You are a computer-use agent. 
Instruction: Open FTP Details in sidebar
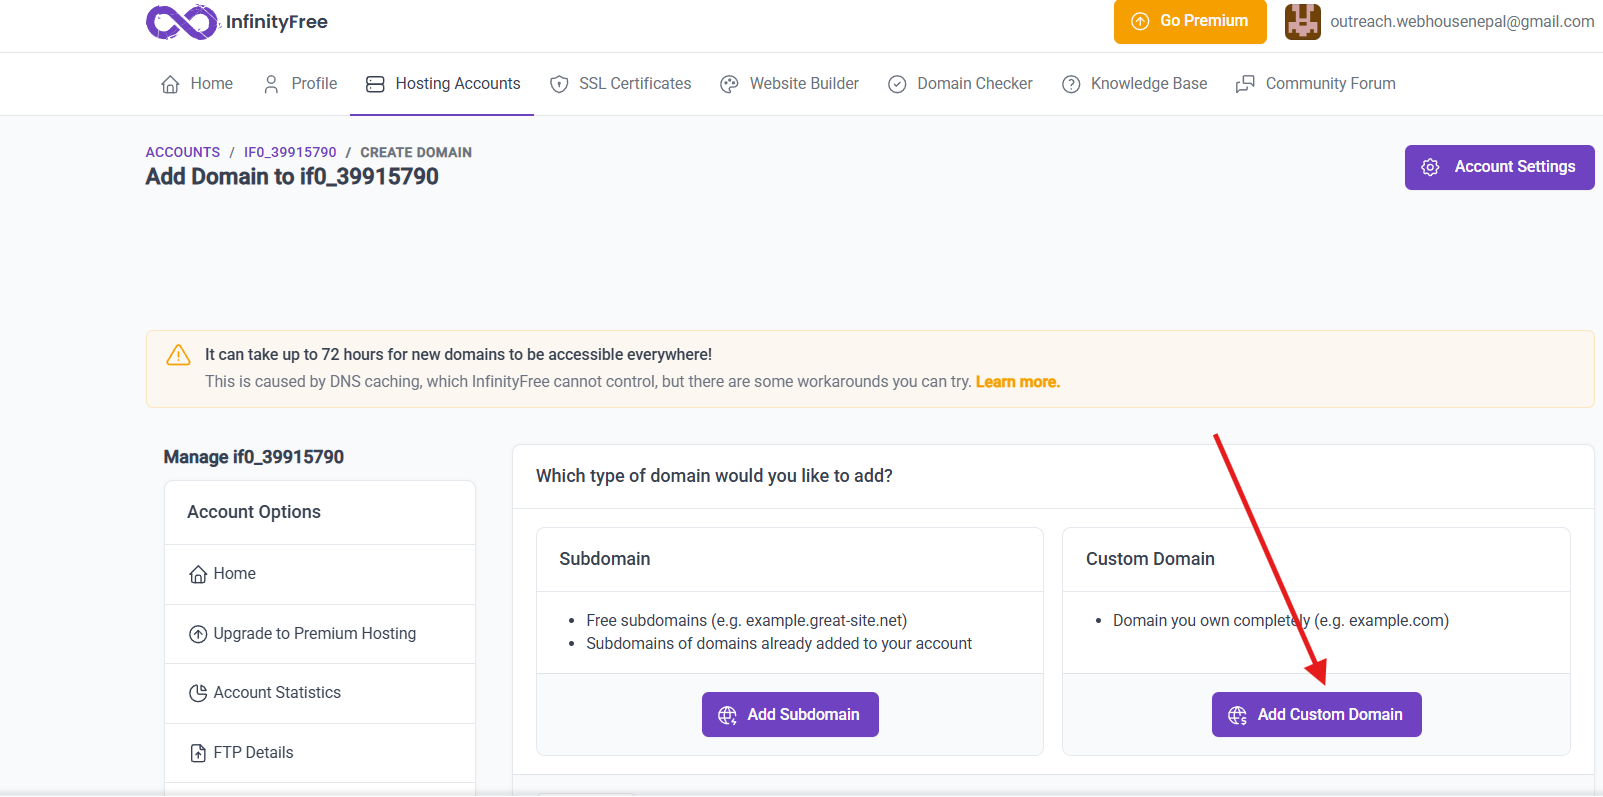(320, 753)
